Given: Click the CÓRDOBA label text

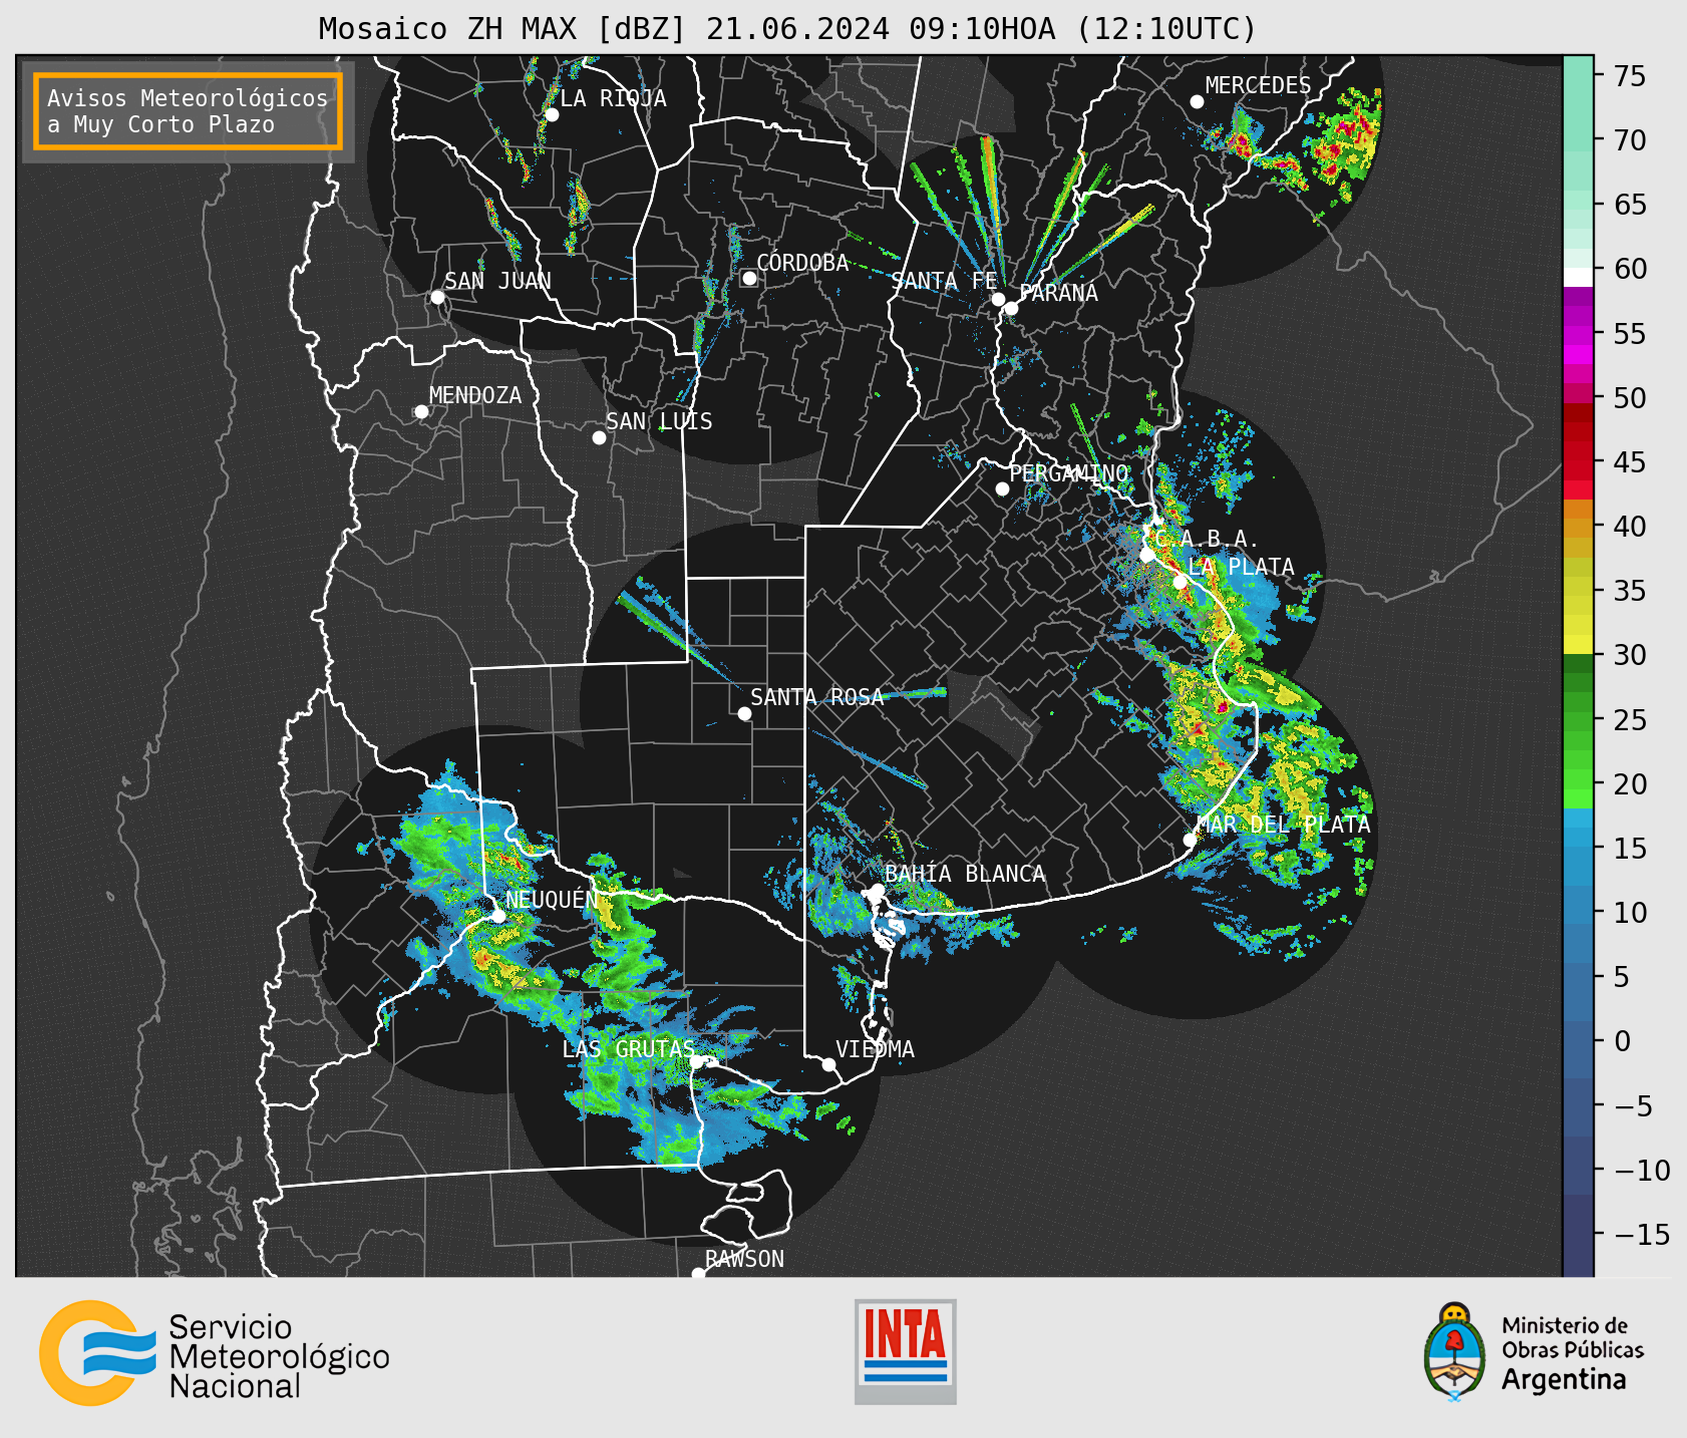Looking at the screenshot, I should point(802,263).
